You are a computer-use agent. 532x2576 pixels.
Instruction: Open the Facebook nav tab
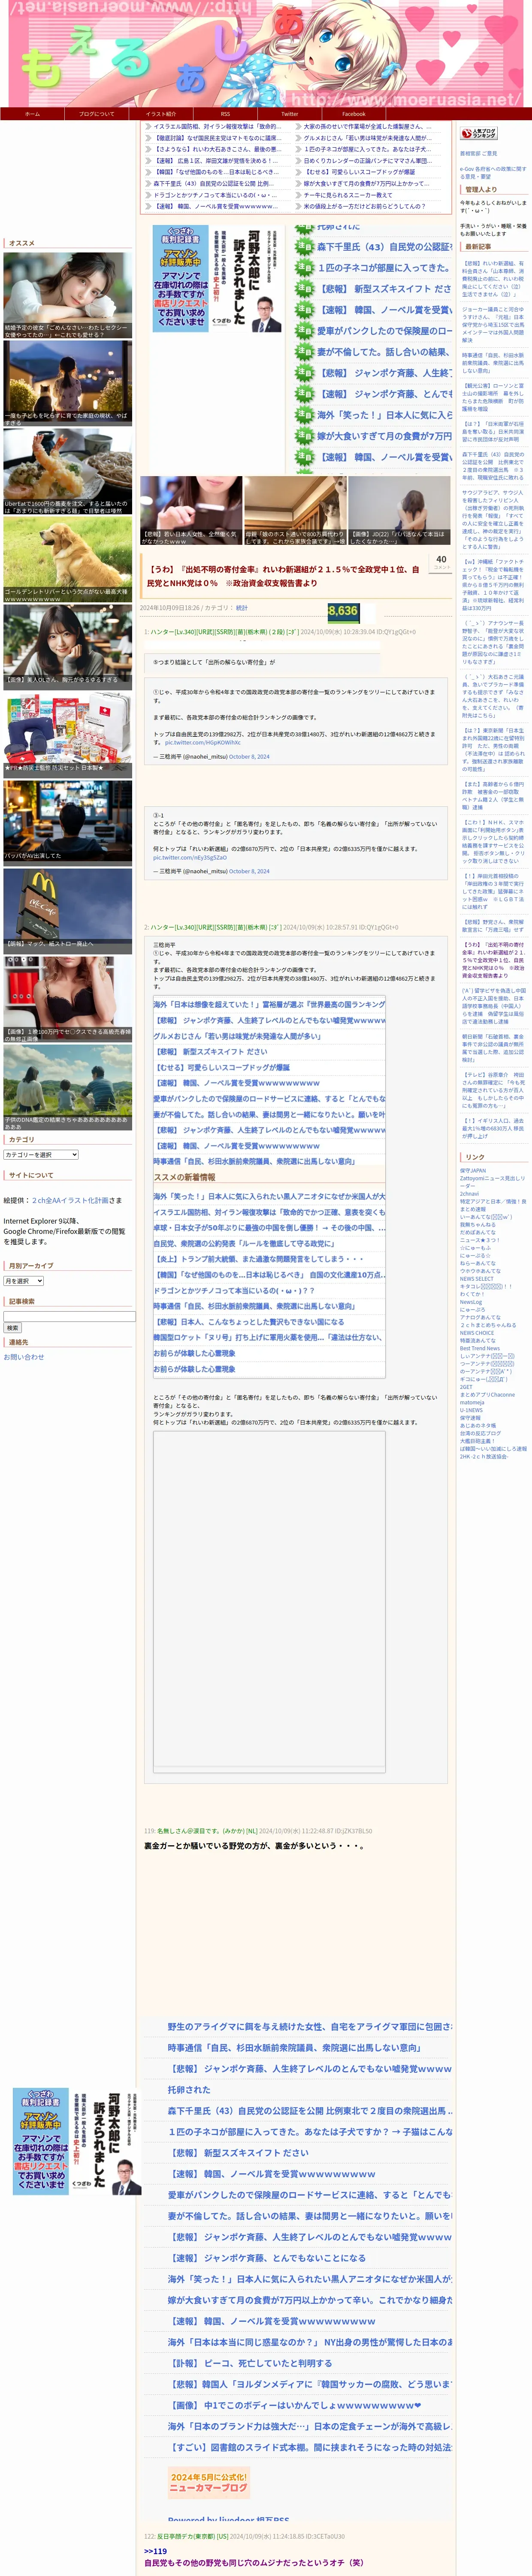click(x=354, y=114)
